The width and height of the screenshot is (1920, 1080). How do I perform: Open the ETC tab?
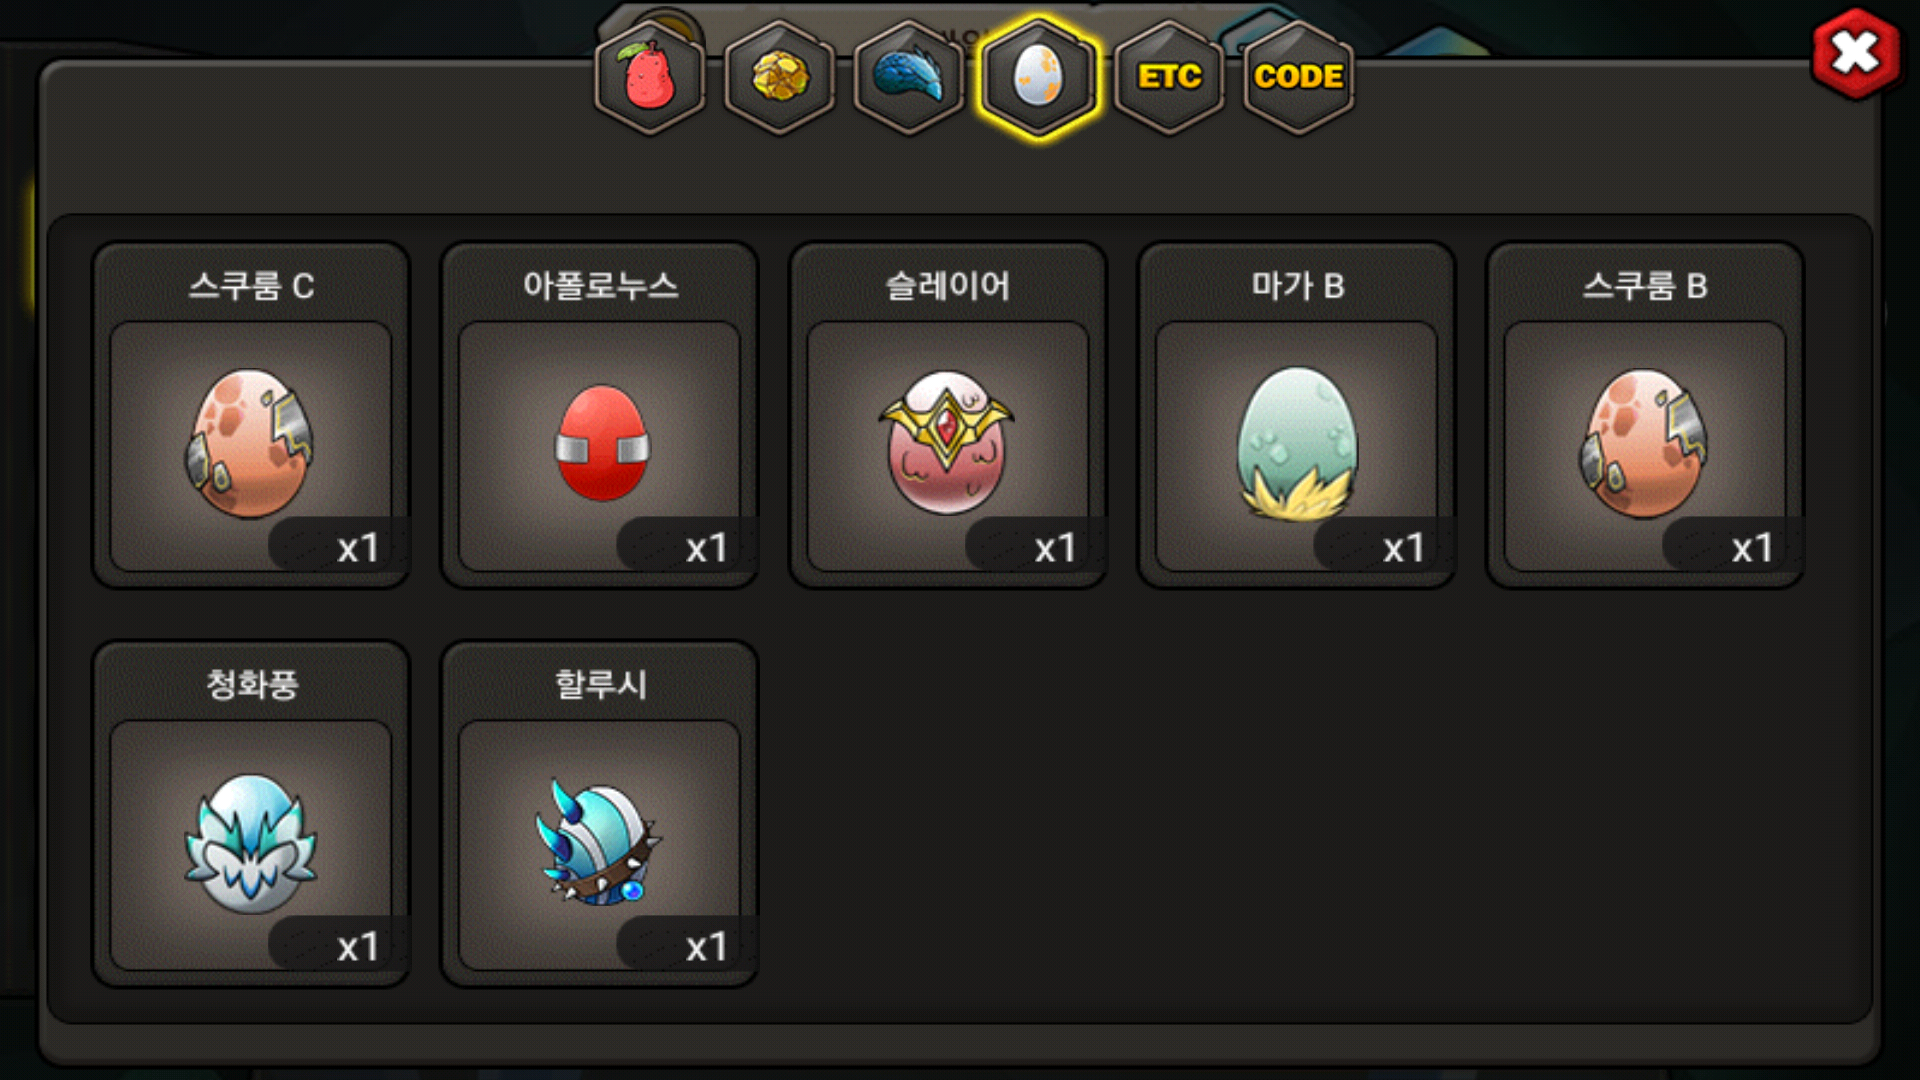coord(1169,77)
